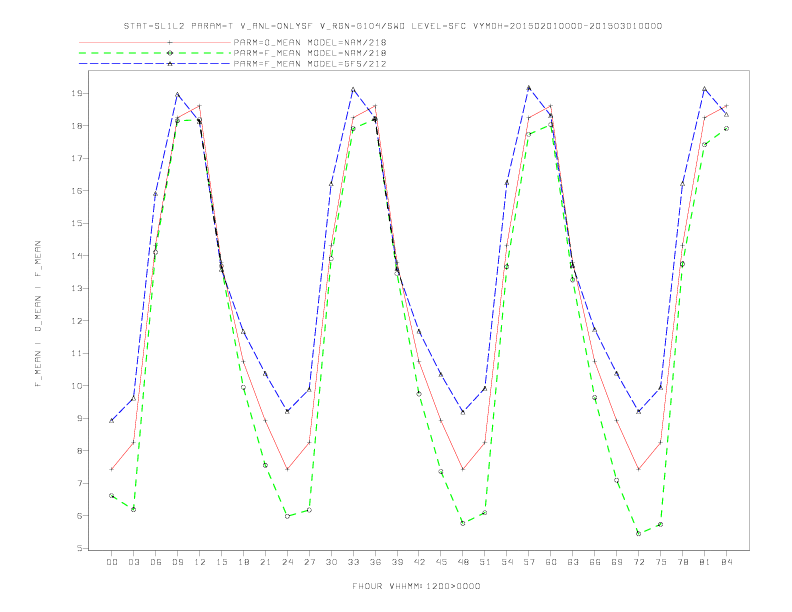
Task: Click x-axis tick label 81
Action: point(705,562)
